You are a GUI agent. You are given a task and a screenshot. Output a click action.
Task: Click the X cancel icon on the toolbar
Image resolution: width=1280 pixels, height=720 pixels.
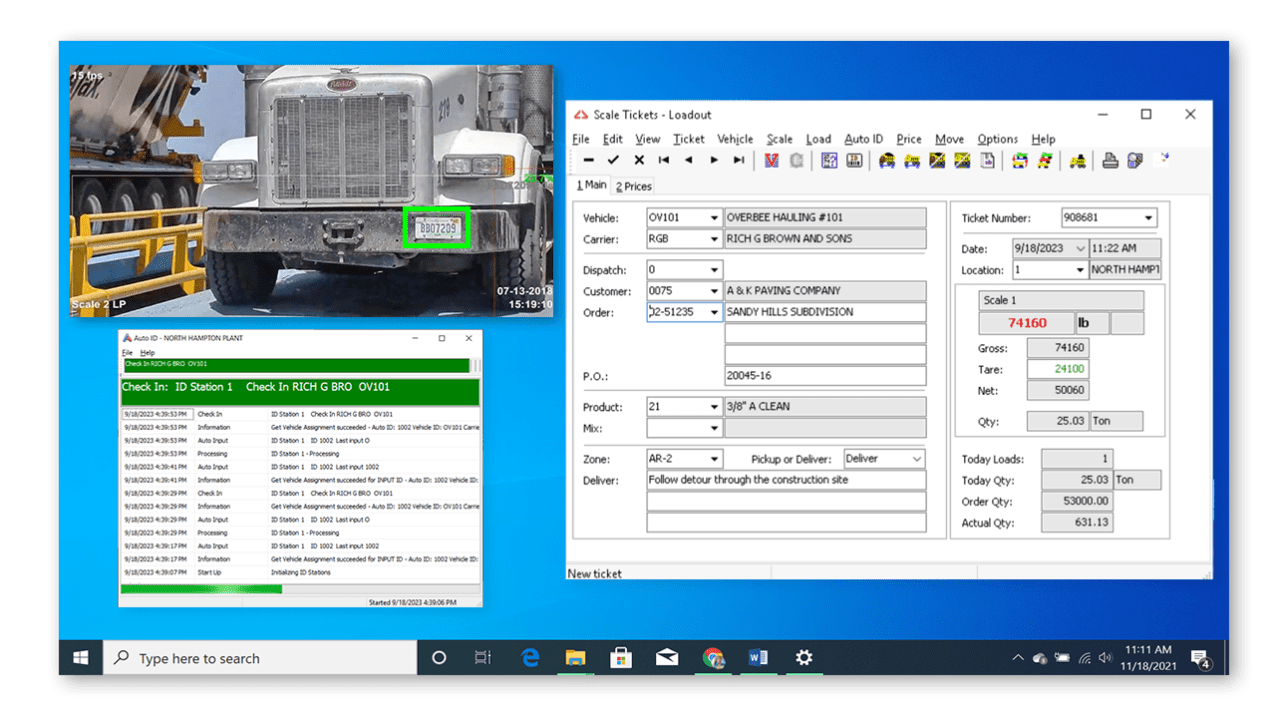637,160
